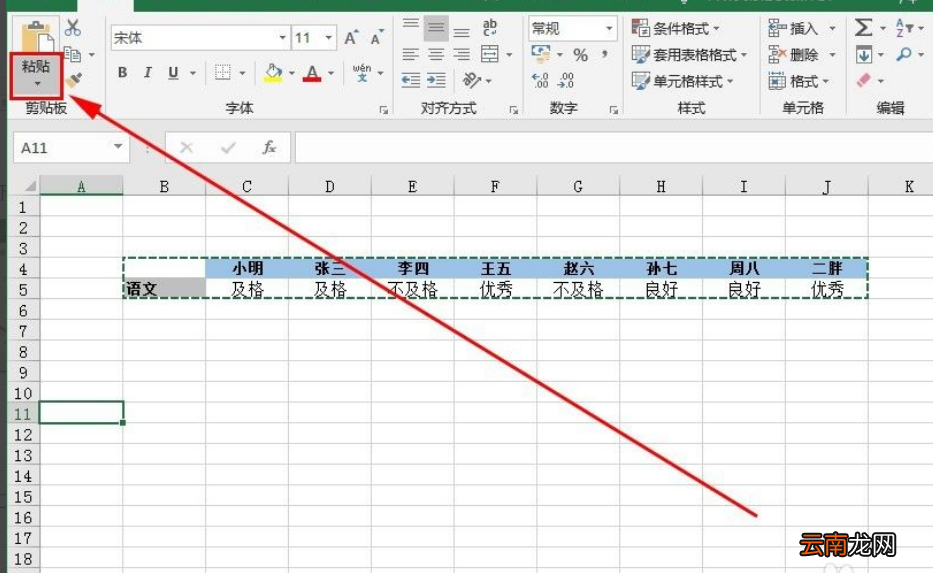Image resolution: width=933 pixels, height=573 pixels.
Task: Decrease decimal places icon
Action: (x=566, y=80)
